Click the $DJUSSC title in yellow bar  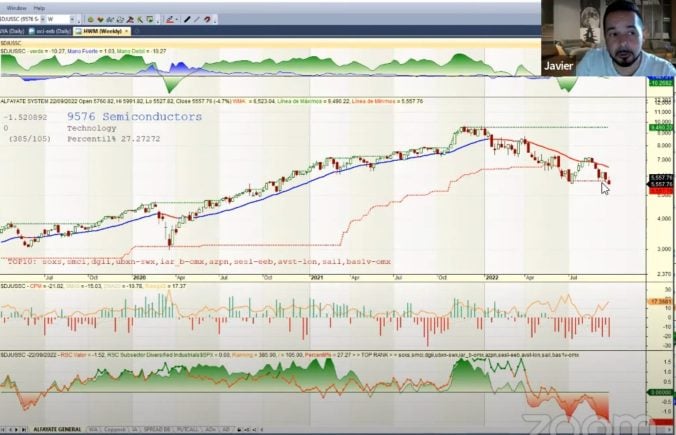[x=11, y=43]
